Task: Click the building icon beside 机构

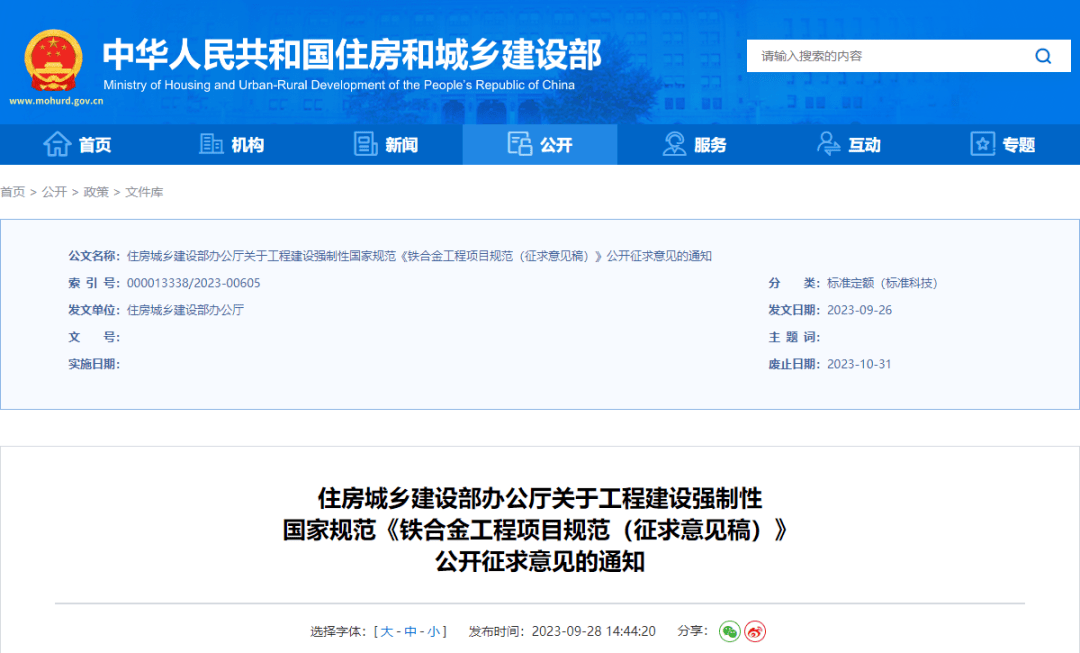Action: [x=211, y=144]
